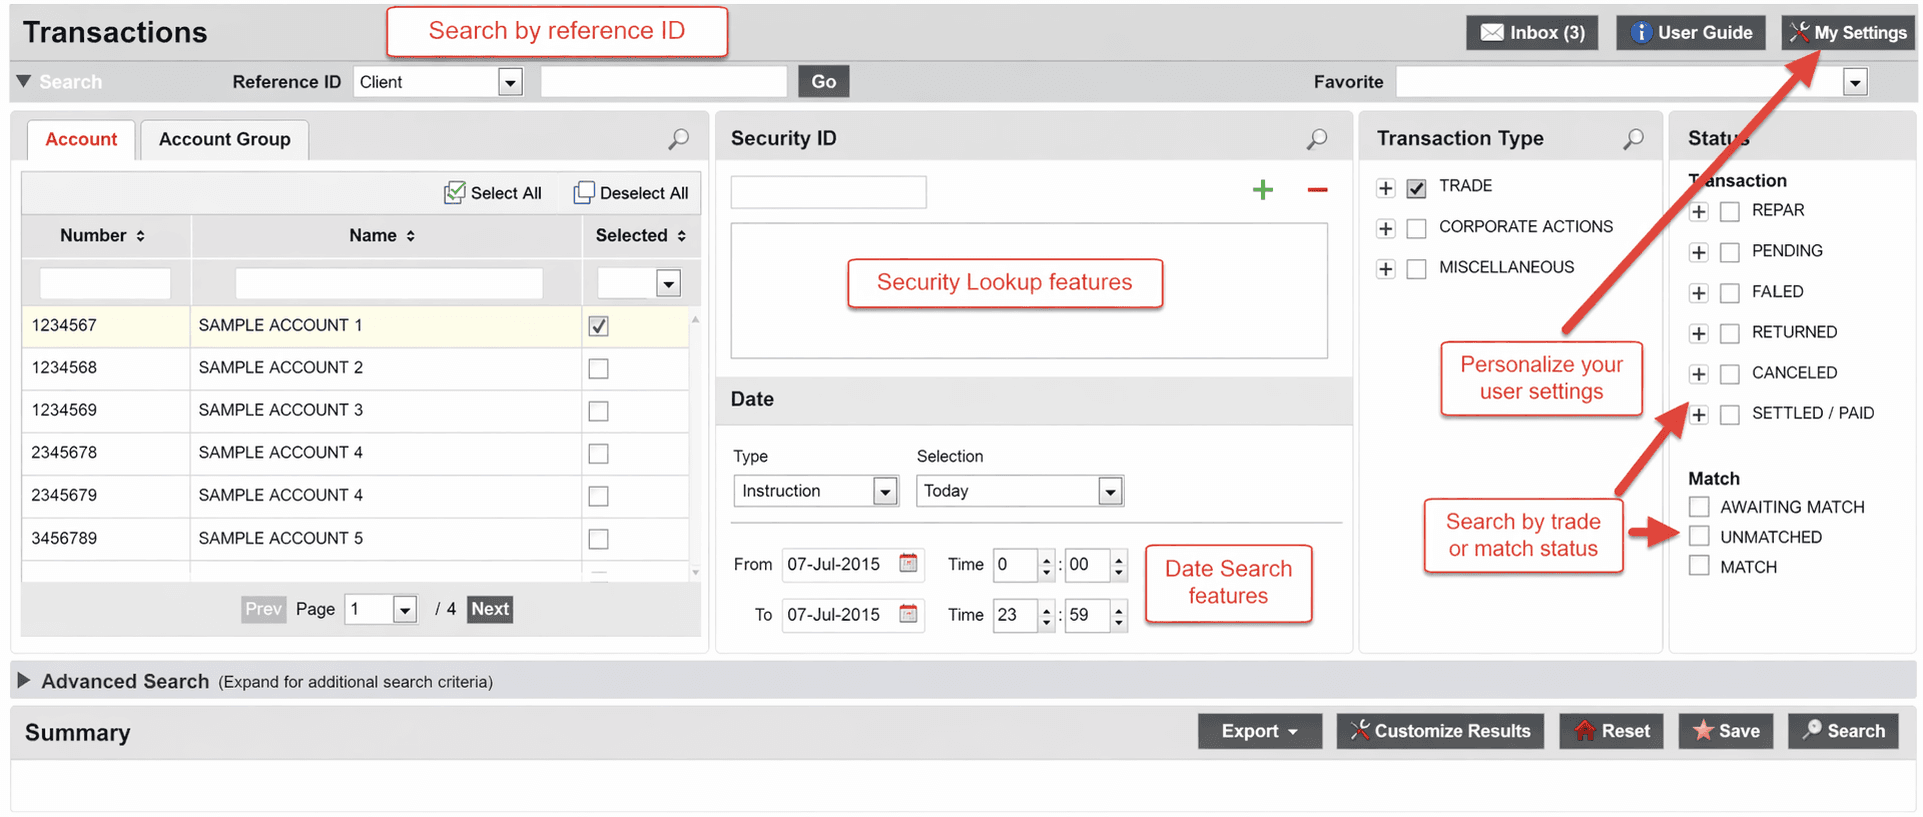Click the account list scrollbar
1923x817 pixels.
(695, 445)
